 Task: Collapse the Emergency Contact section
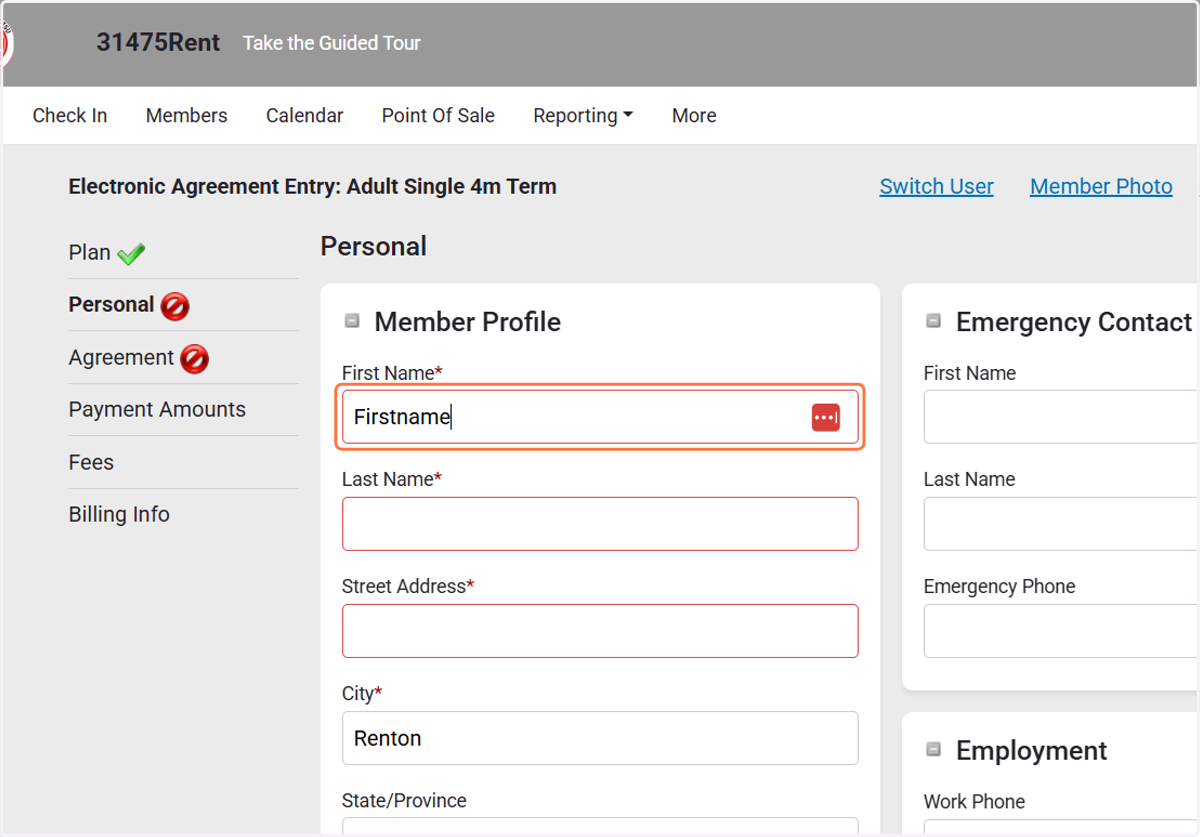(934, 321)
